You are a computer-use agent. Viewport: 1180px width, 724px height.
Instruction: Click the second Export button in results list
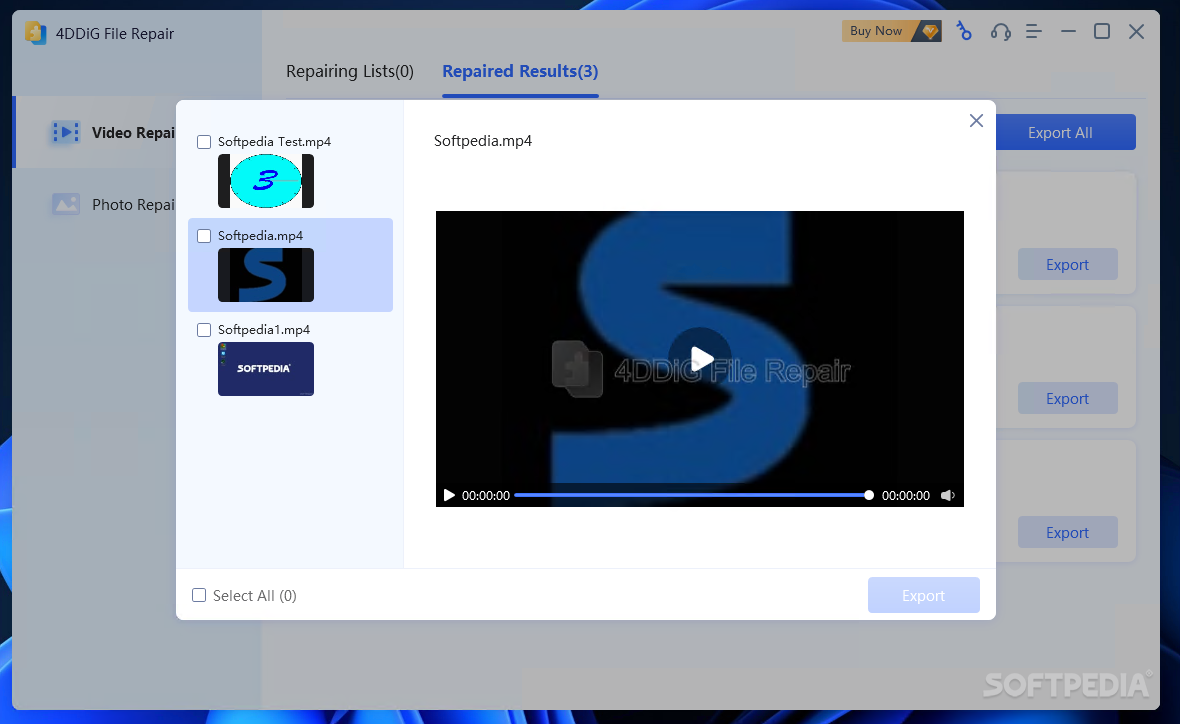pos(1067,398)
